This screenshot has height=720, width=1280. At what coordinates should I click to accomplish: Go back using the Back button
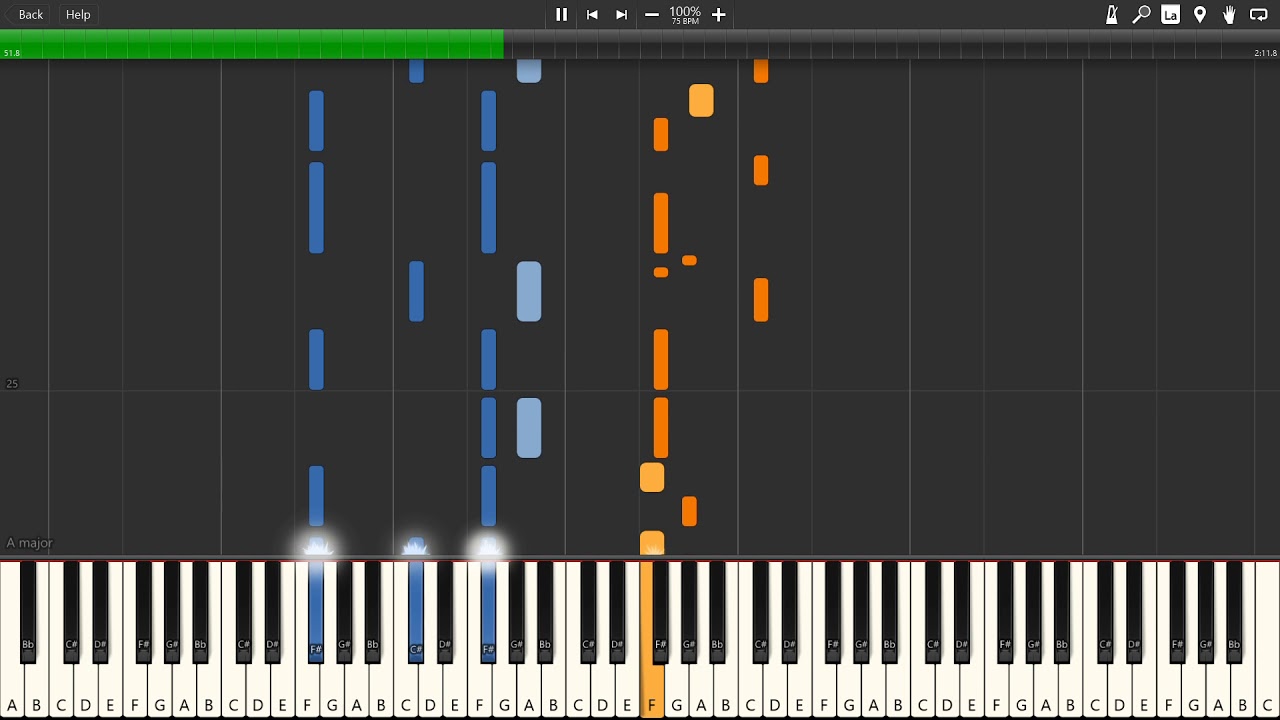[26, 15]
